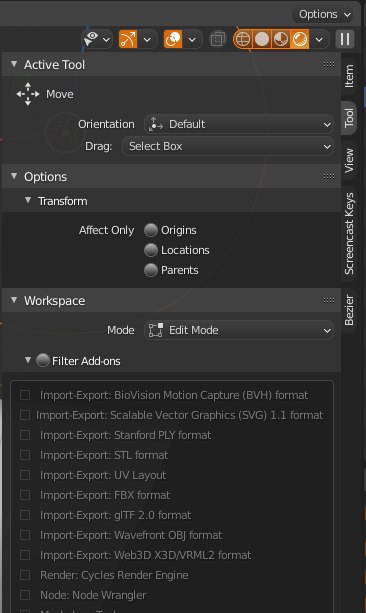This screenshot has width=366, height=613.
Task: Click the Workspace panel title
Action: [x=54, y=301]
